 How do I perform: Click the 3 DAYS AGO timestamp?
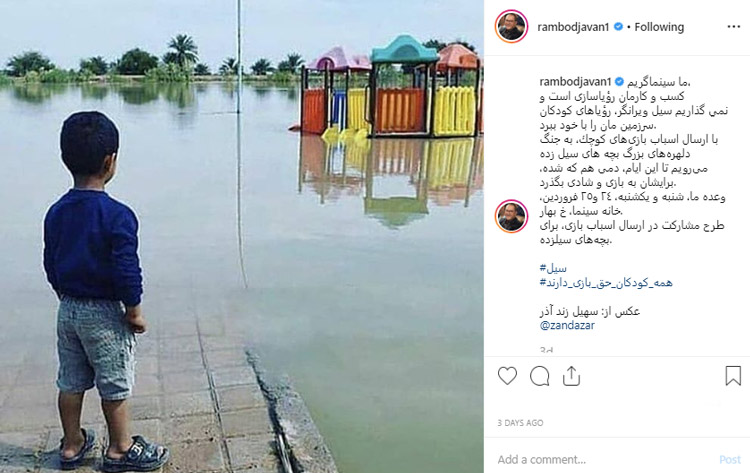pos(520,423)
